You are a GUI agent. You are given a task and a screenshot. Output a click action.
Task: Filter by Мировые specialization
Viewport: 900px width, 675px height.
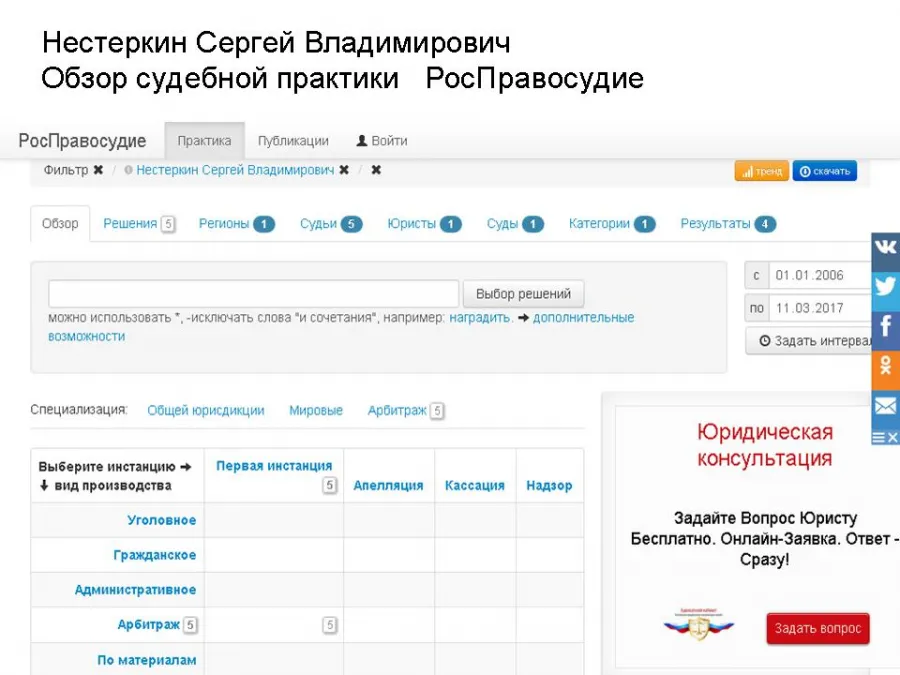(x=316, y=410)
